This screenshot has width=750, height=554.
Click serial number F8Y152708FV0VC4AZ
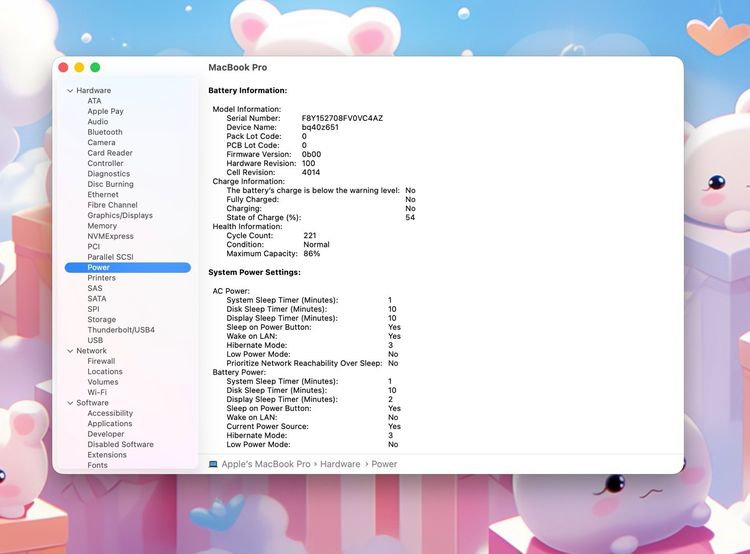[x=342, y=118]
